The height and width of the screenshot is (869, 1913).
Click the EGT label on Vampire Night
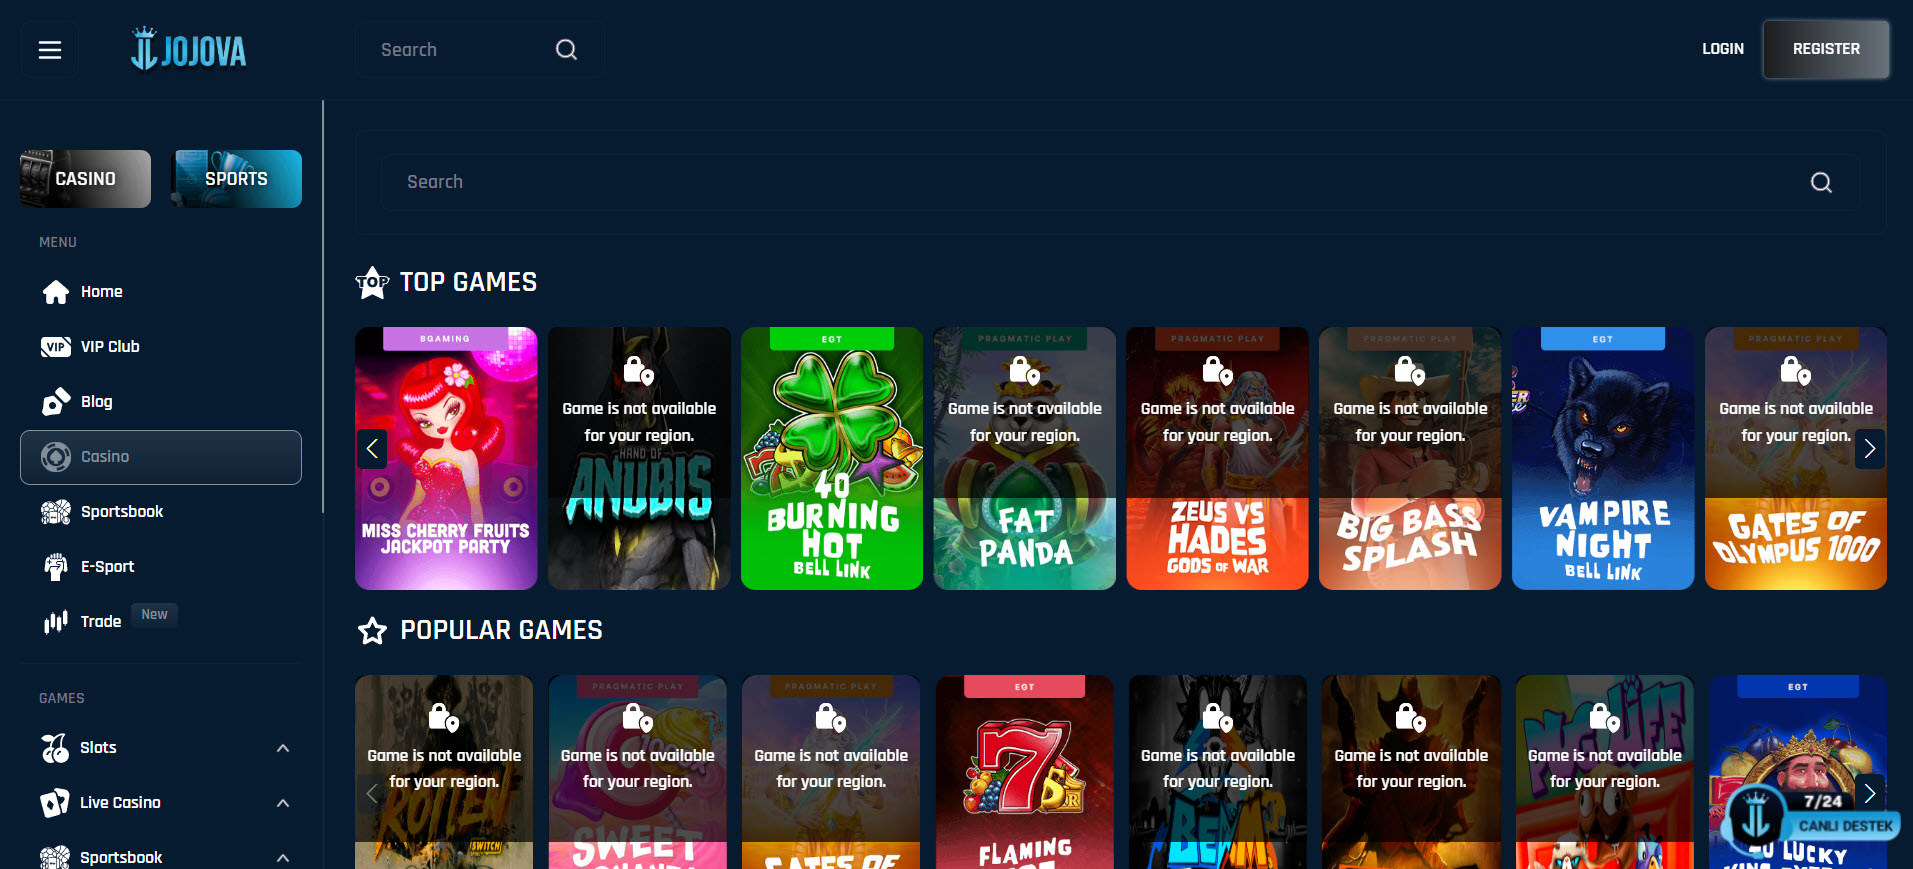[x=1603, y=339]
